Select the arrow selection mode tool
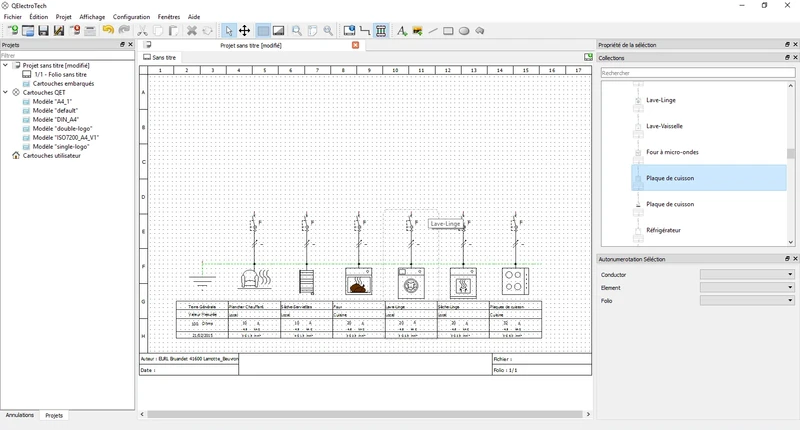The image size is (800, 430). tap(228, 31)
